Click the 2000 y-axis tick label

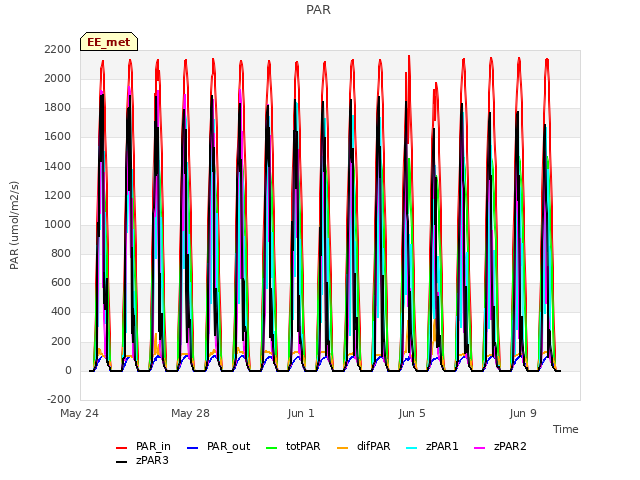coord(58,78)
